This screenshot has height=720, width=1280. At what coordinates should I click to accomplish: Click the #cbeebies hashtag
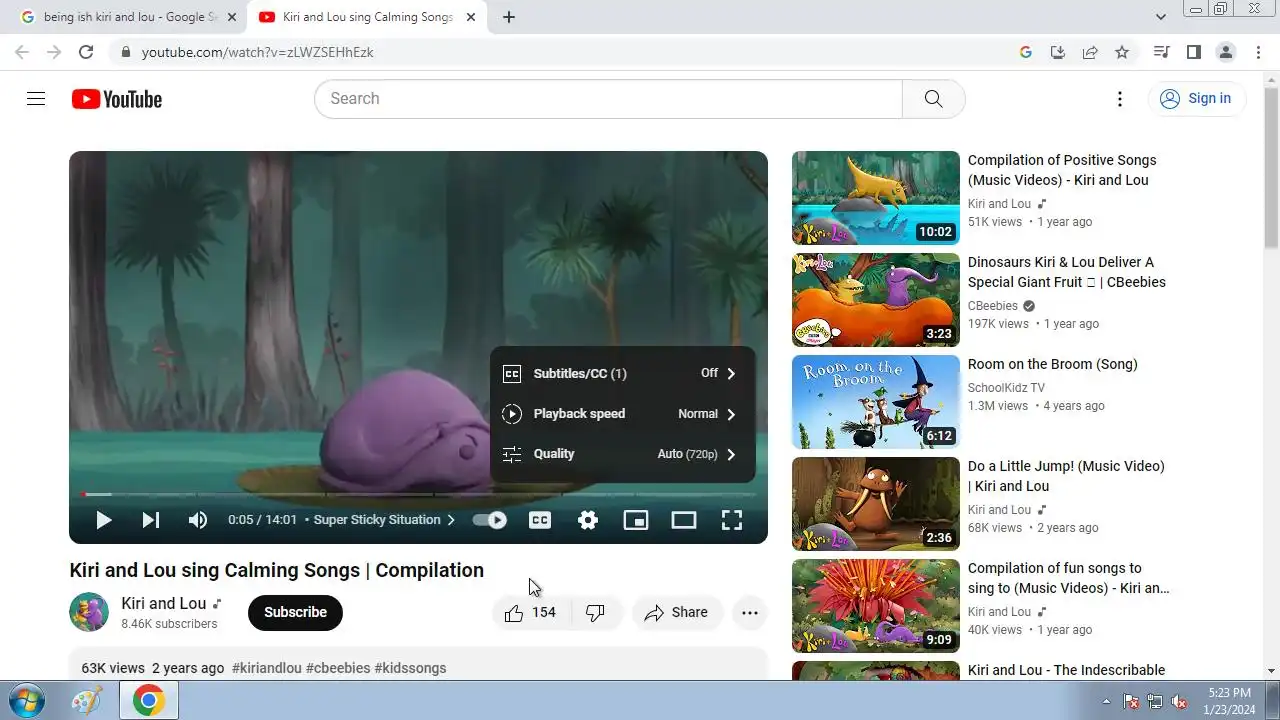click(338, 668)
